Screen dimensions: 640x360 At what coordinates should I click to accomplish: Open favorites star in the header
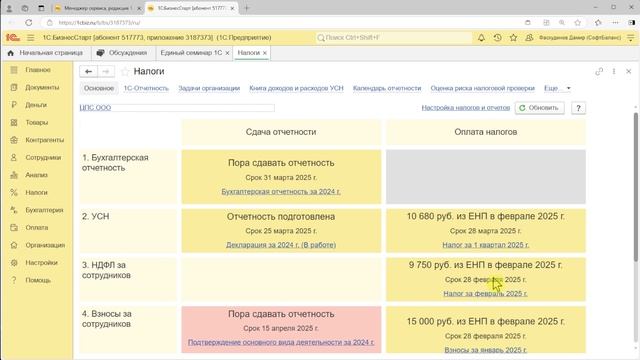pos(513,38)
